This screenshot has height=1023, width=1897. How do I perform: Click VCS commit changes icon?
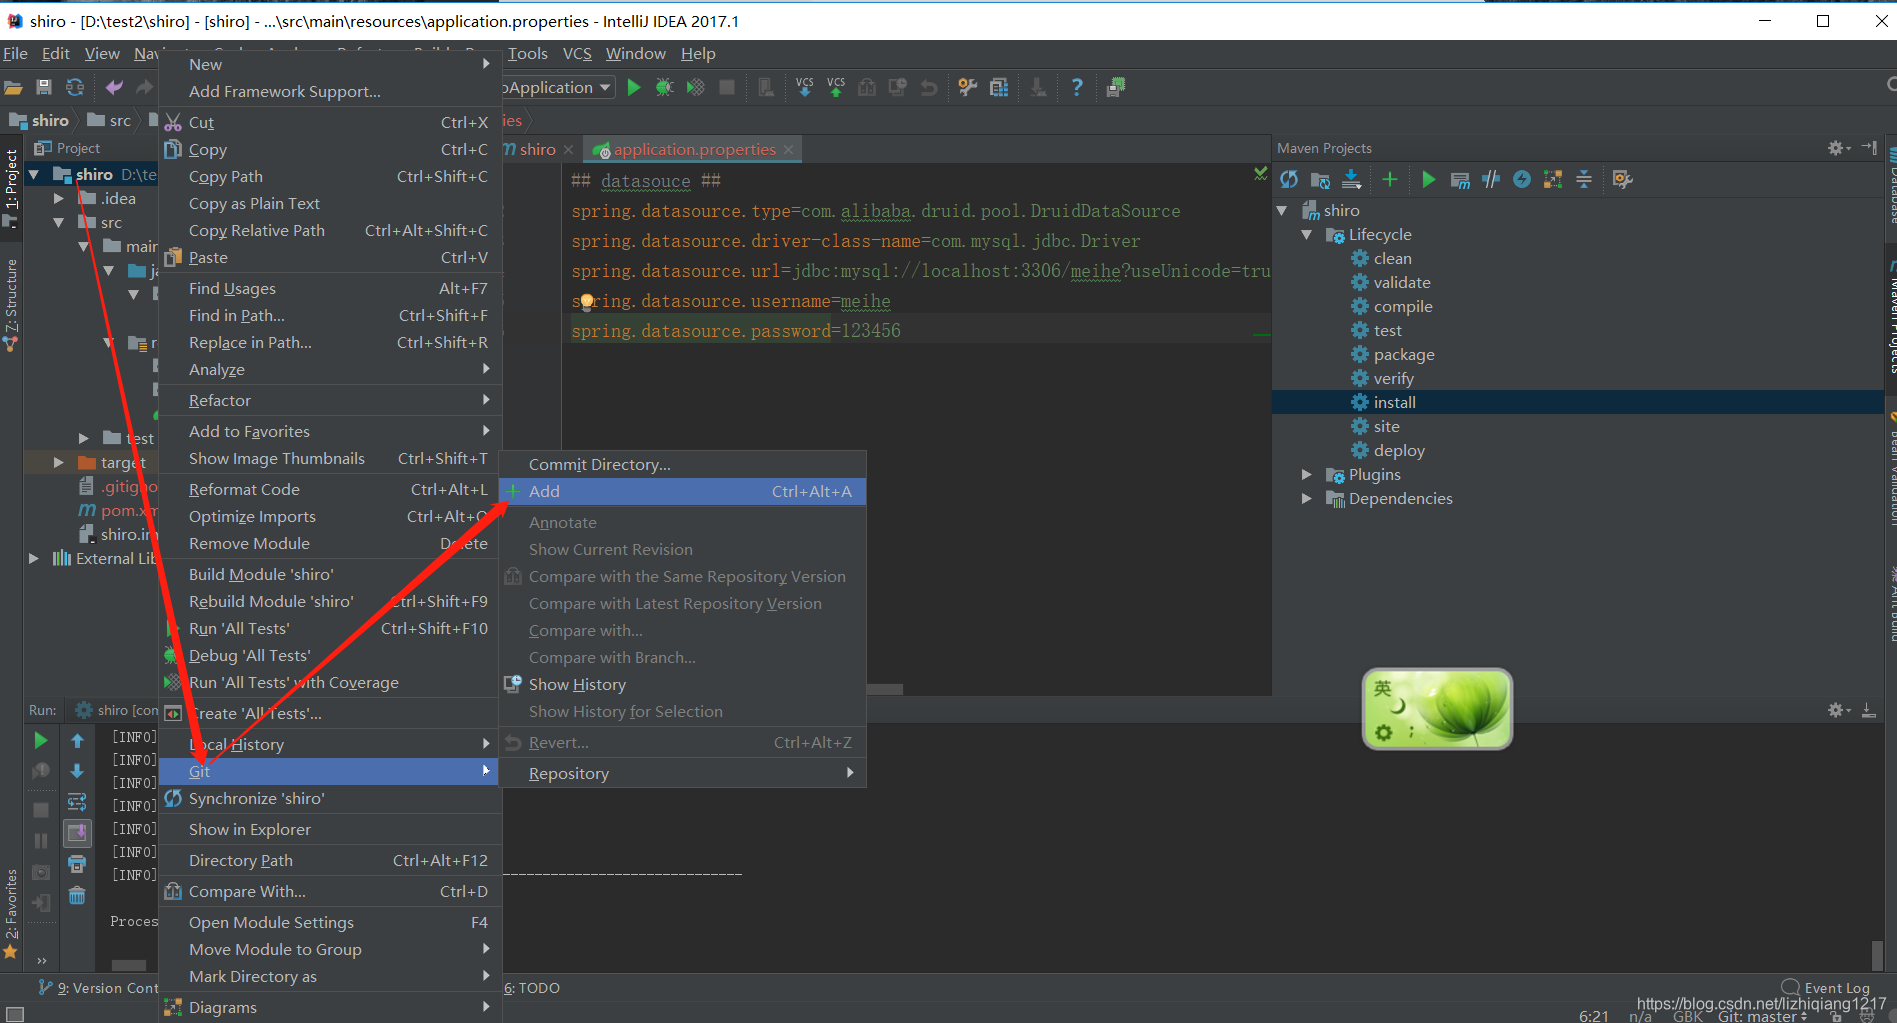(x=836, y=88)
